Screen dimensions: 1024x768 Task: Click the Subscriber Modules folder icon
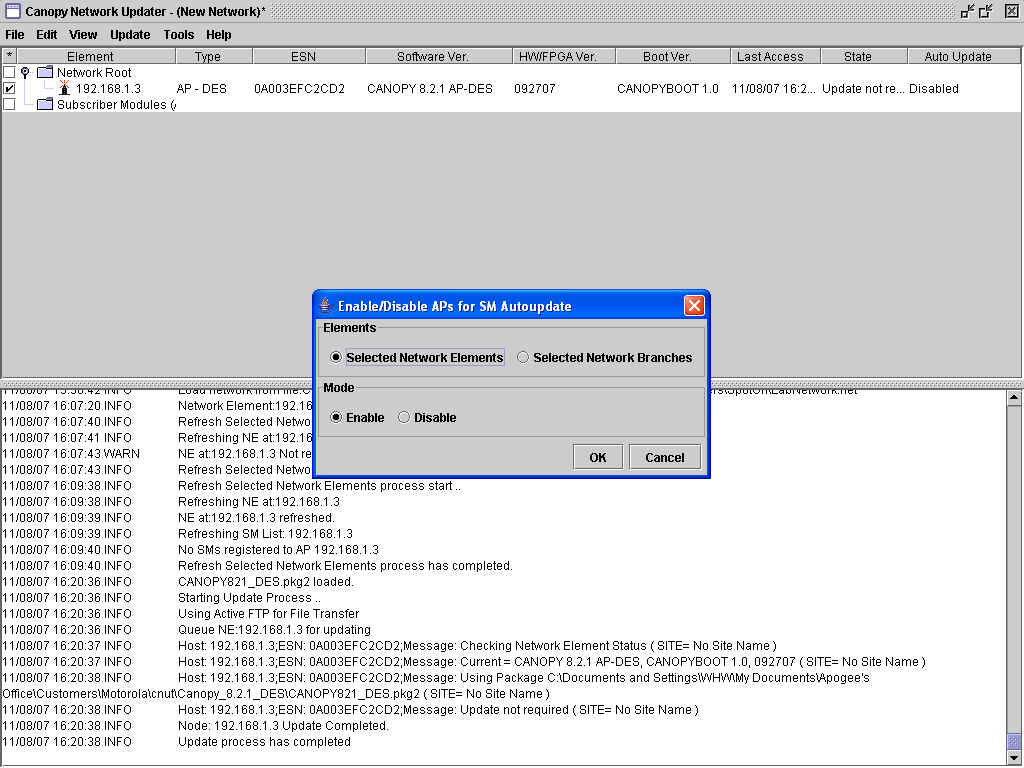(x=45, y=105)
